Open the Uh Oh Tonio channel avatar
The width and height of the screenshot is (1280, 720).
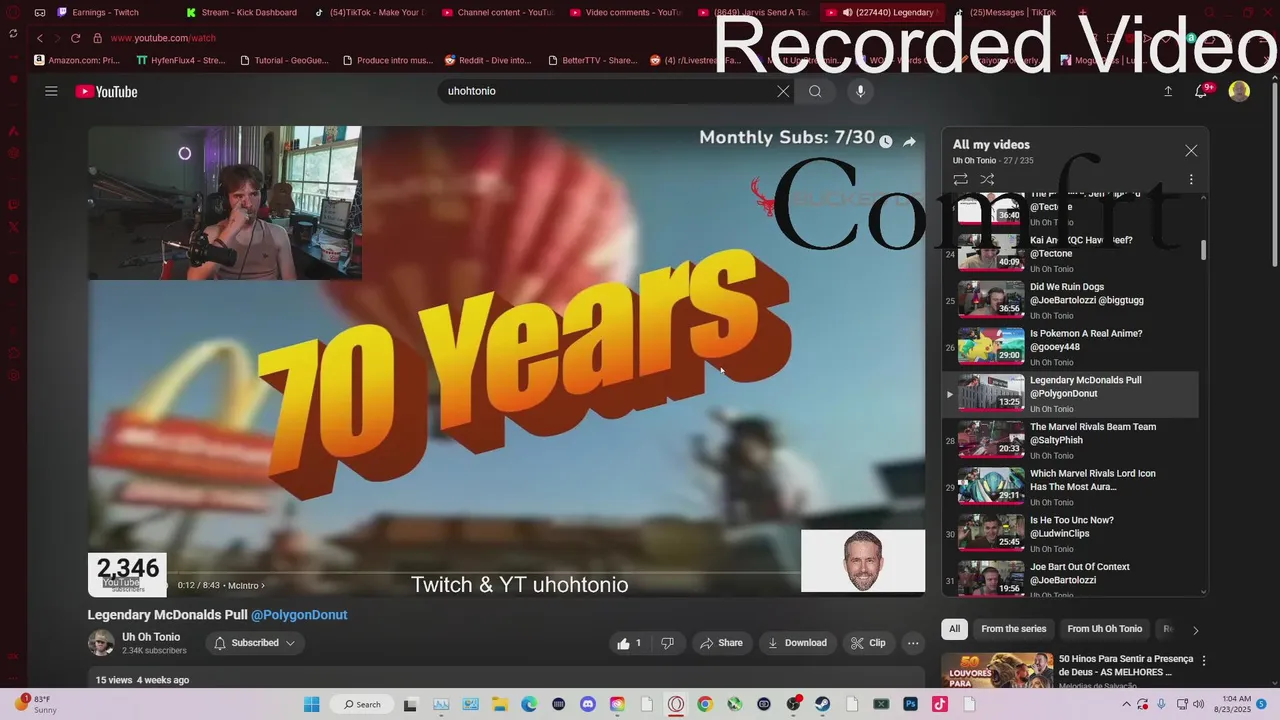pyautogui.click(x=101, y=643)
